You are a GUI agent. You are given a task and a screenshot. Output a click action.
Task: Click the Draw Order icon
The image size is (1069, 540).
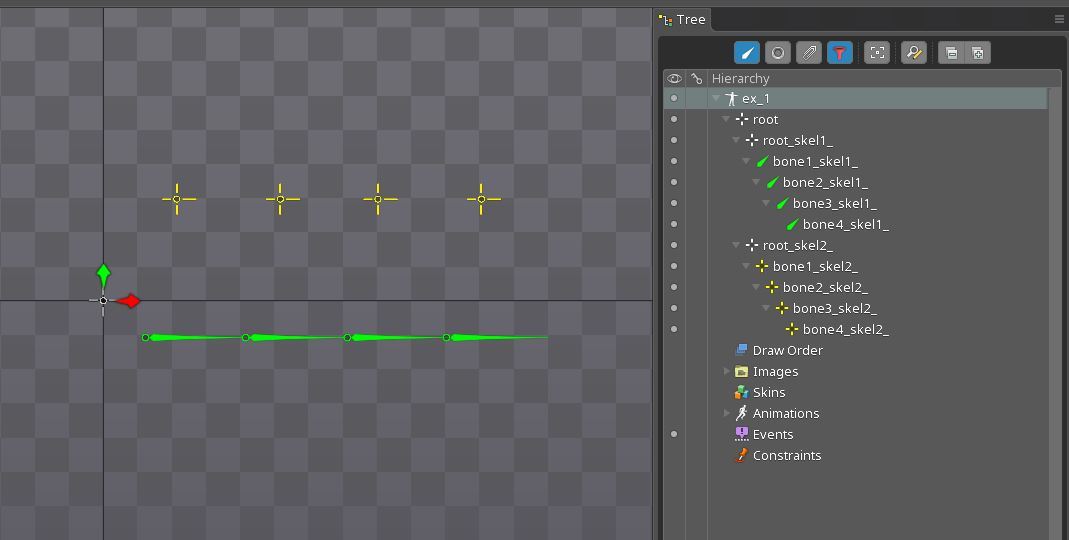point(742,350)
